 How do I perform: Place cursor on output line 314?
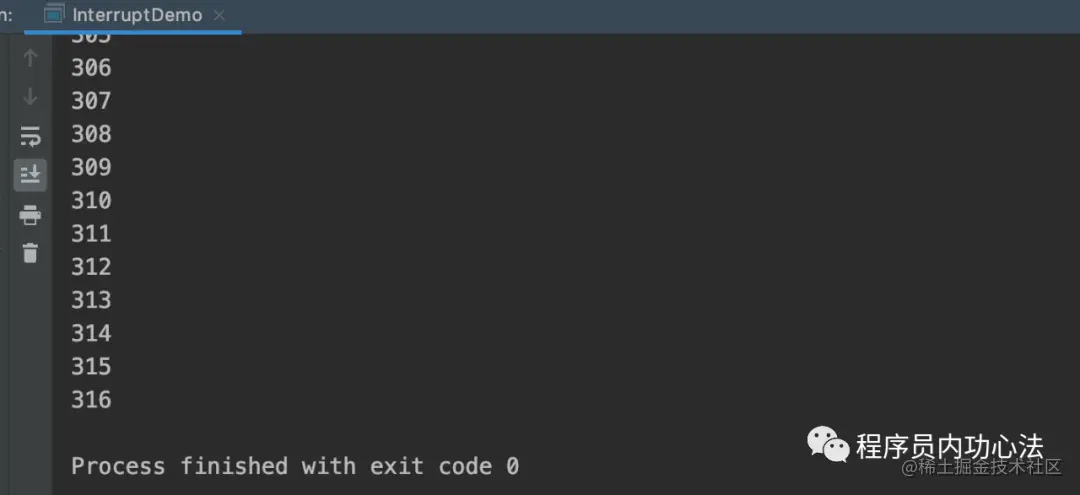pyautogui.click(x=91, y=333)
